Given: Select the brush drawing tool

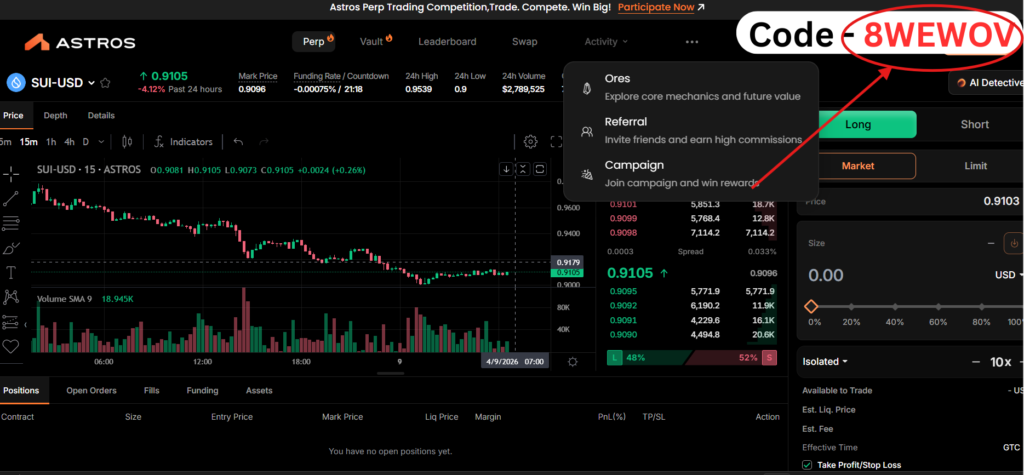Looking at the screenshot, I should tap(11, 248).
